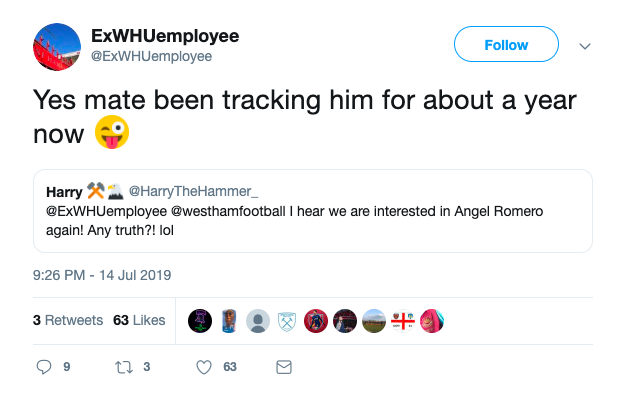Open the ExWHUemployee display name link
The width and height of the screenshot is (625, 396).
[165, 36]
